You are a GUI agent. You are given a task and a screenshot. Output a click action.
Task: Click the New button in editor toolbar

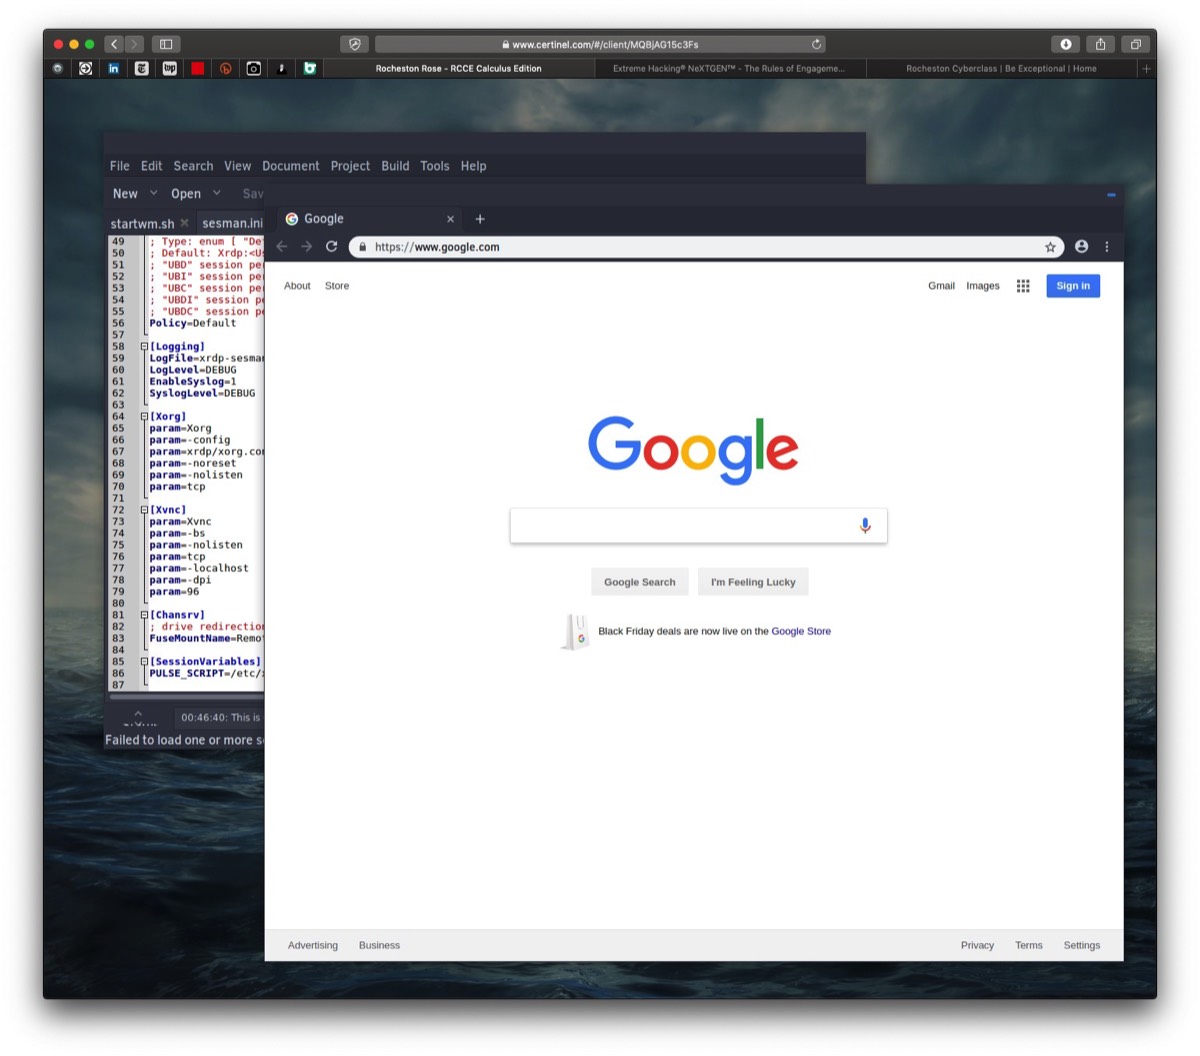click(125, 194)
